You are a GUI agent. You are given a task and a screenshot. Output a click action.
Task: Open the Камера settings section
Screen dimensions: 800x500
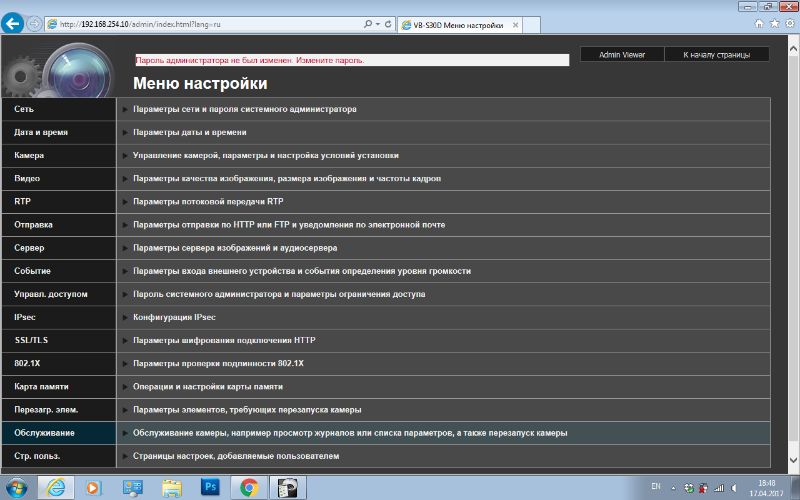(59, 156)
